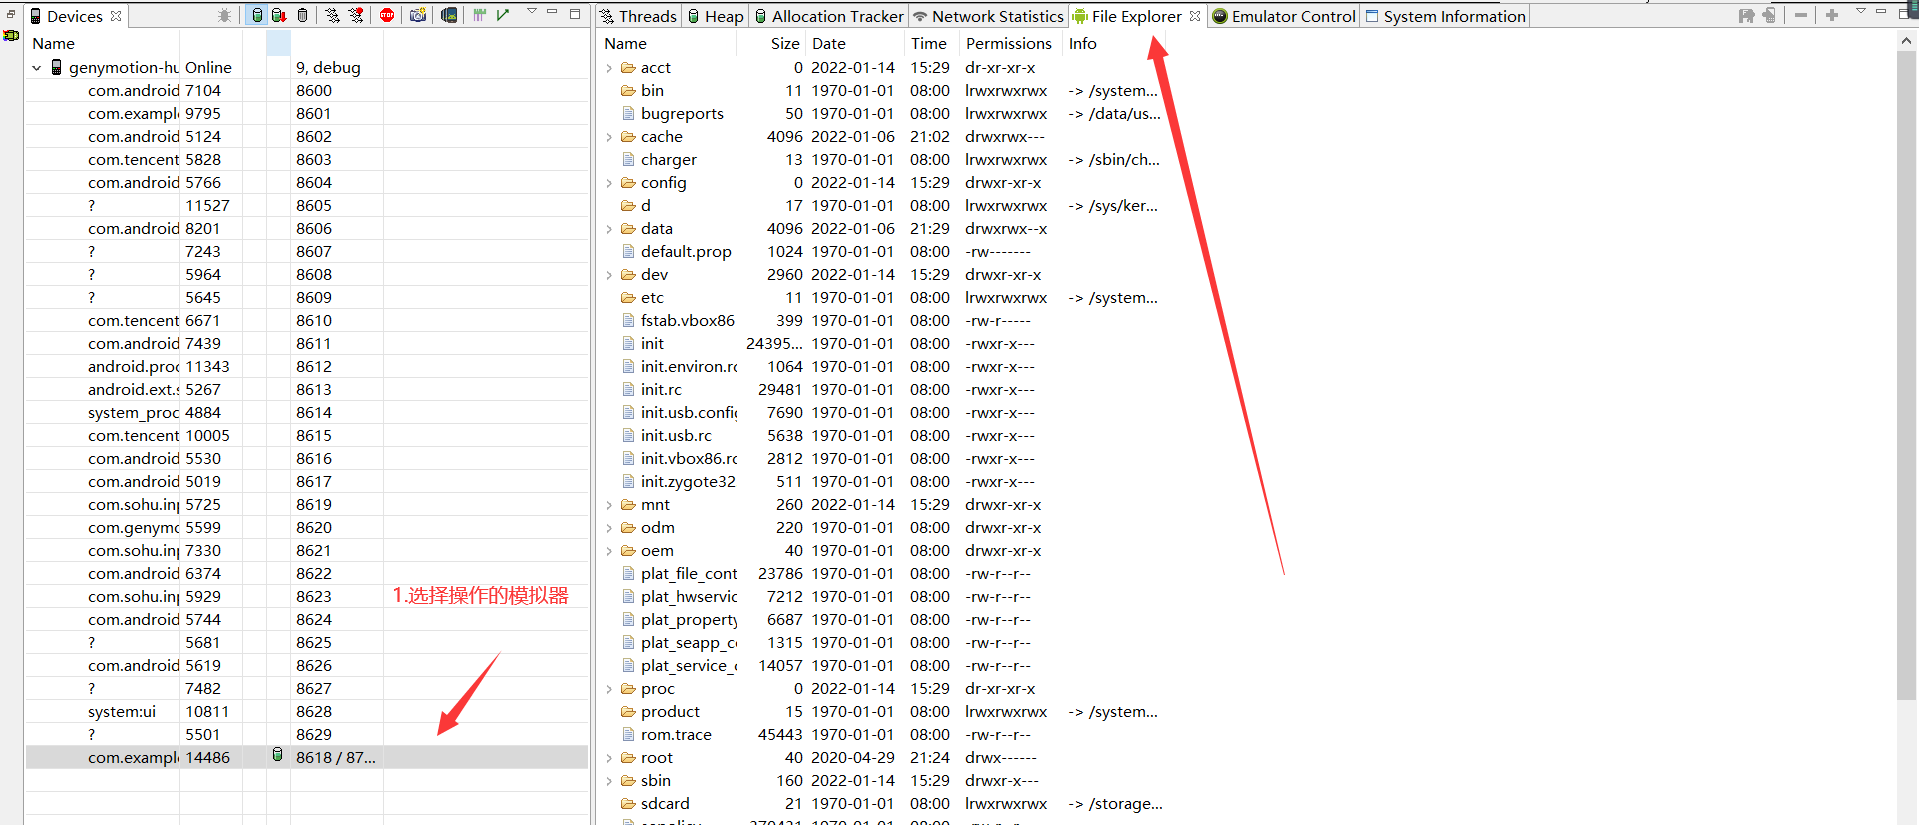Select the sdcard entry in file list
Screen dimensions: 1919x825
pos(665,804)
